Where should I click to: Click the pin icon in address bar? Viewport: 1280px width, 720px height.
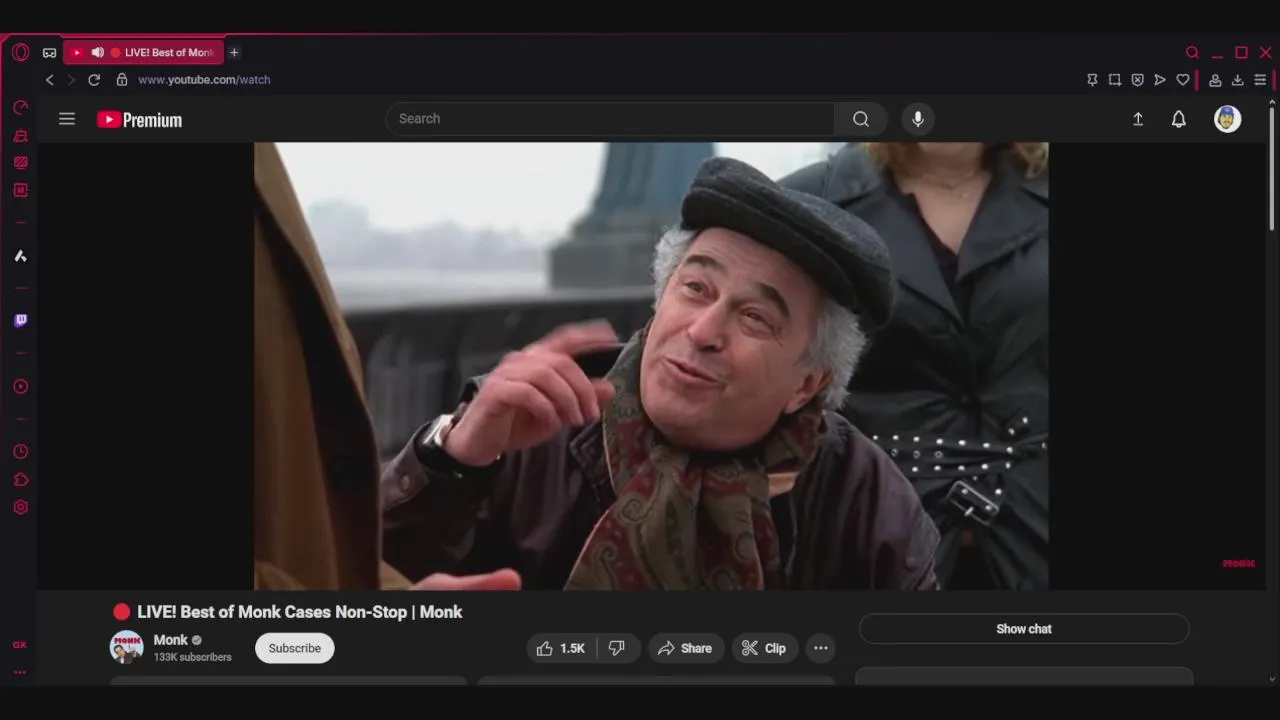click(x=1092, y=80)
